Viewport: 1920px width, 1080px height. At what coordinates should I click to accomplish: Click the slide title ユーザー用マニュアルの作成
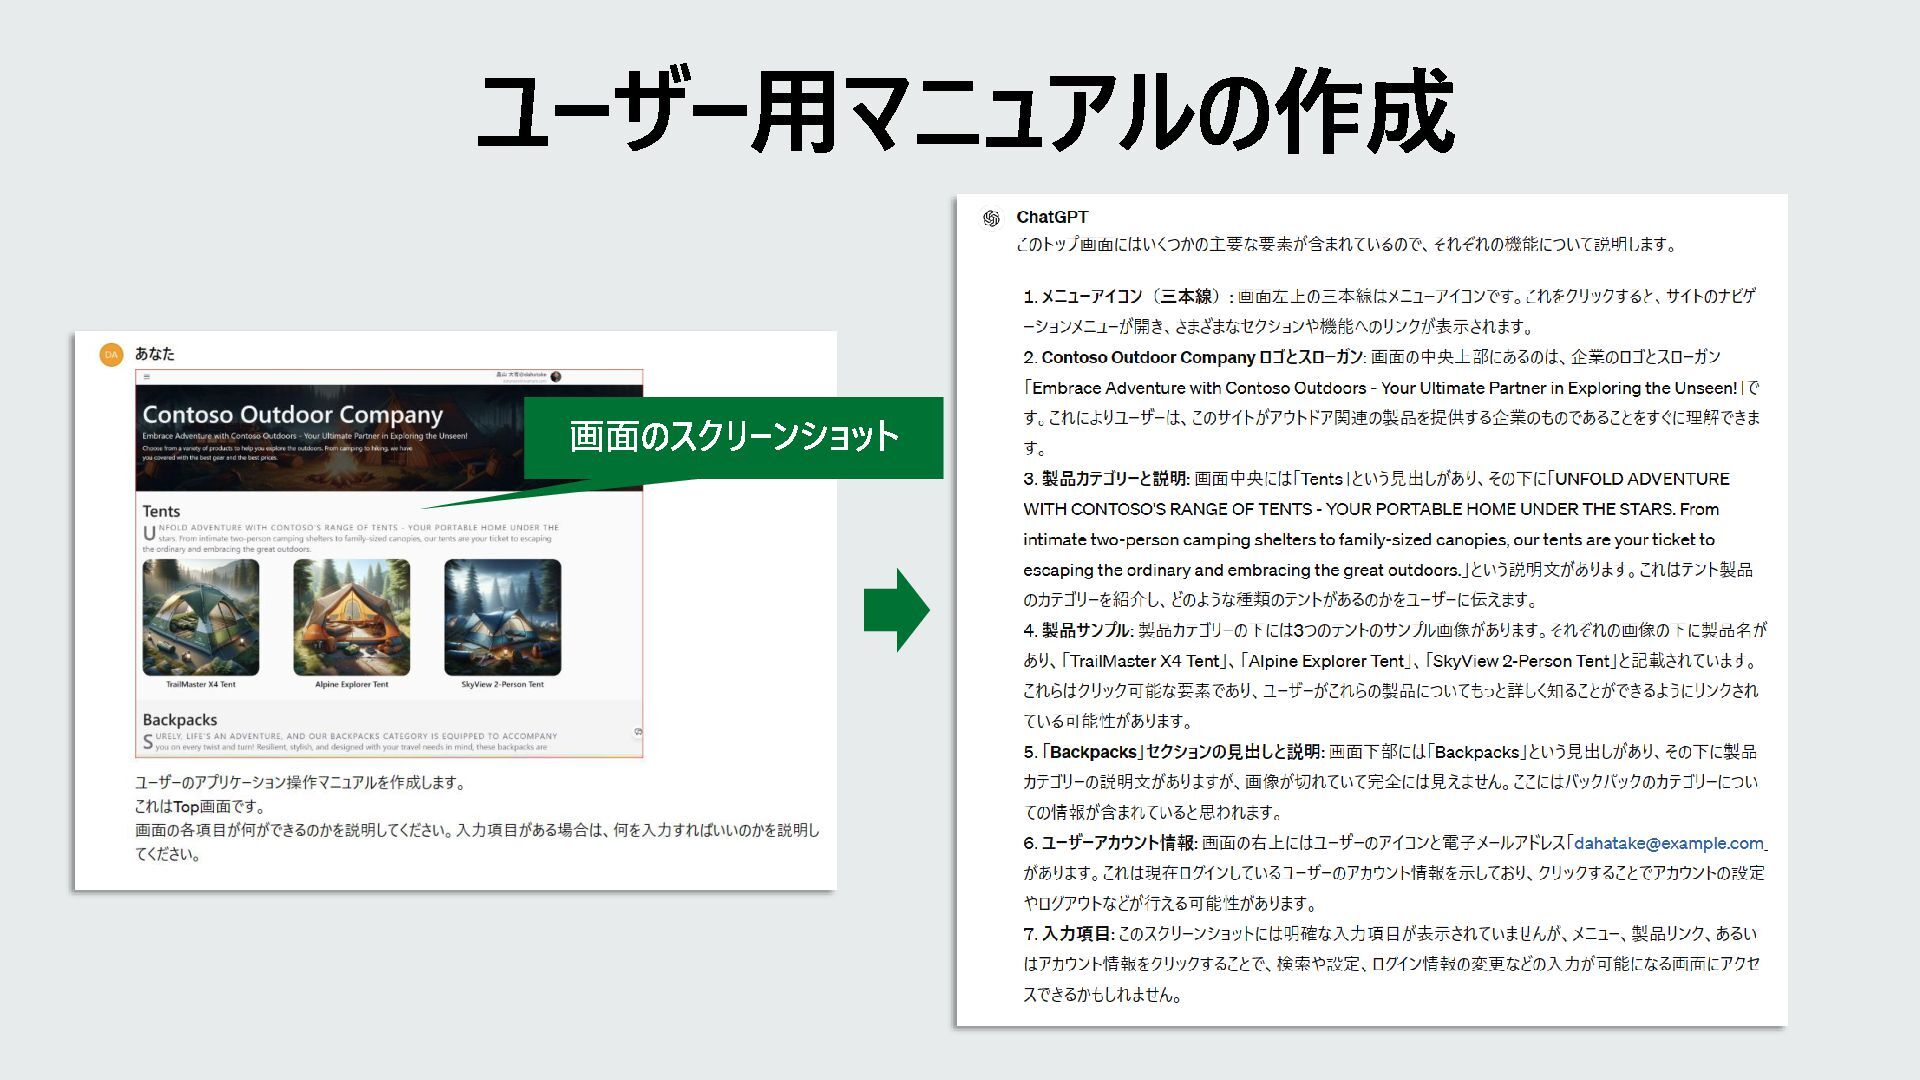click(x=964, y=112)
